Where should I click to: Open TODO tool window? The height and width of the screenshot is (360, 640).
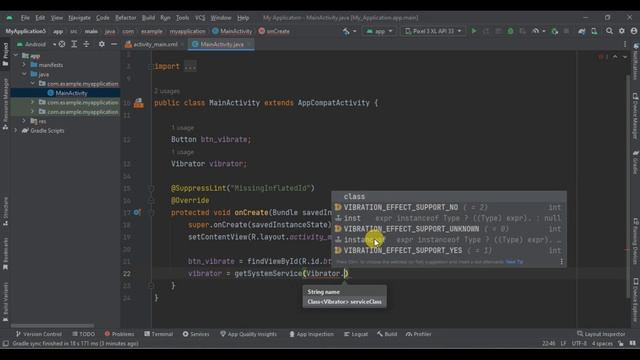click(84, 334)
